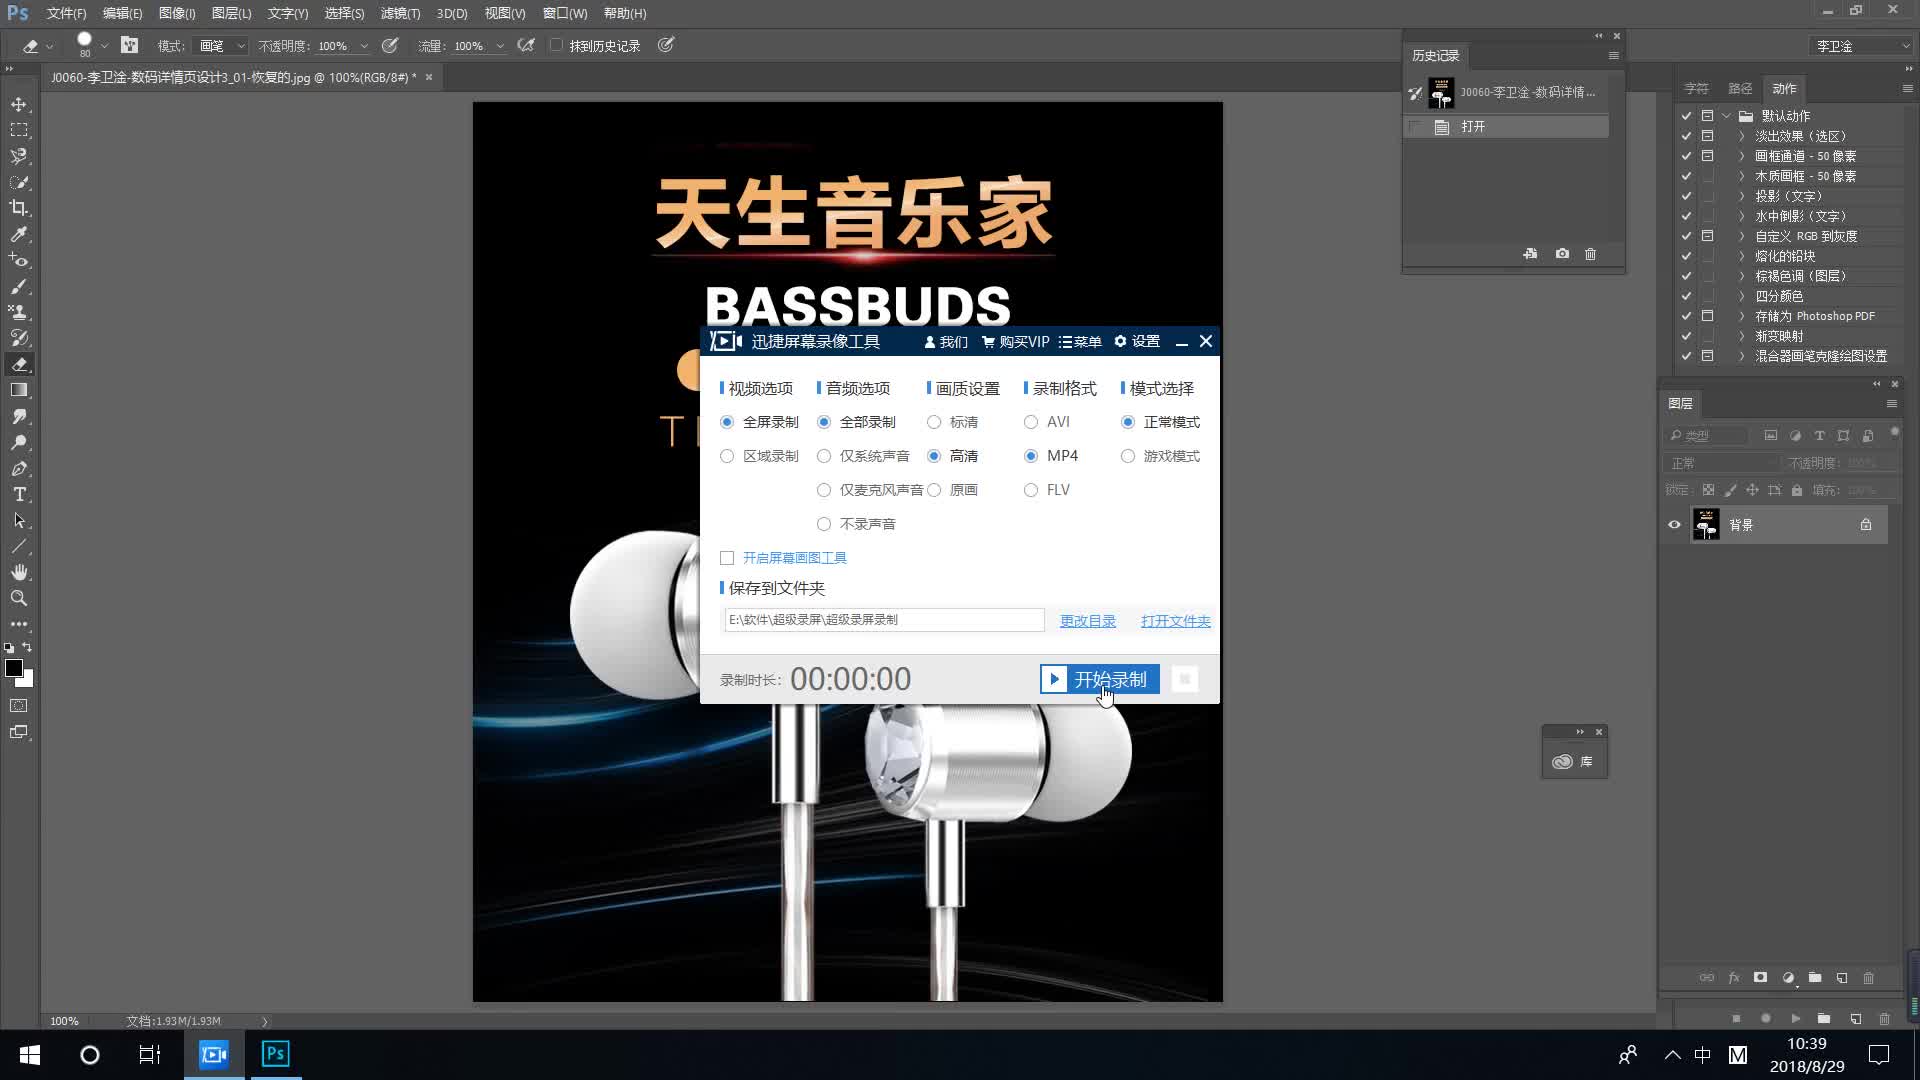Hide the 背景 layer visibility eye

tap(1674, 524)
